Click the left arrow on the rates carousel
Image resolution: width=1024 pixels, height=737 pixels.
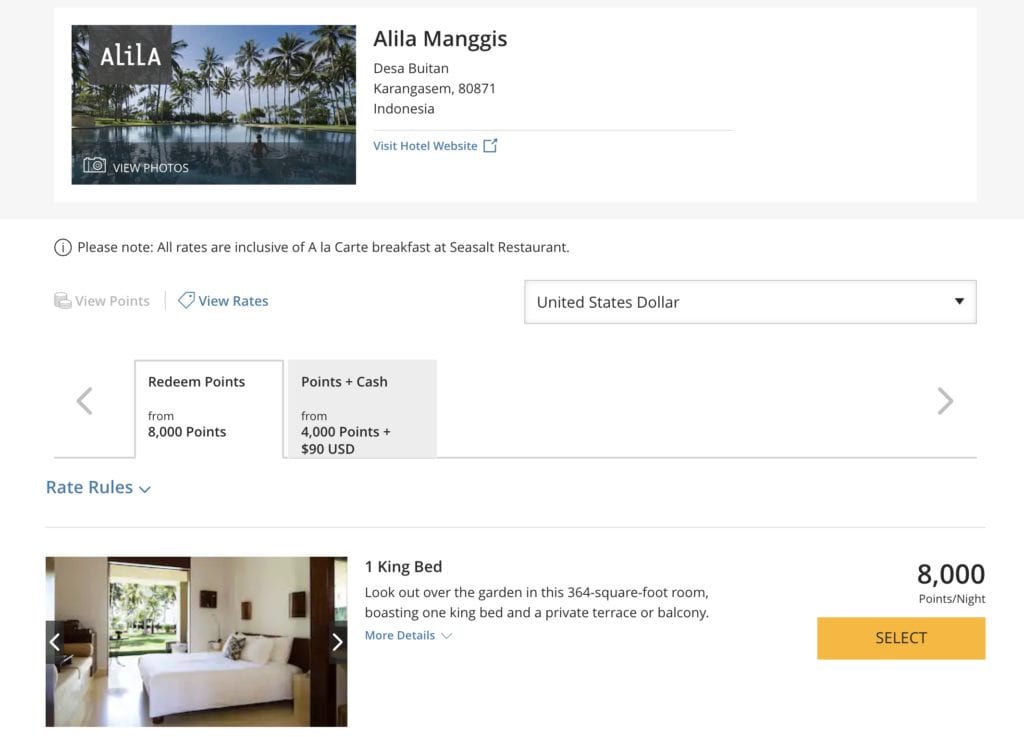[84, 400]
